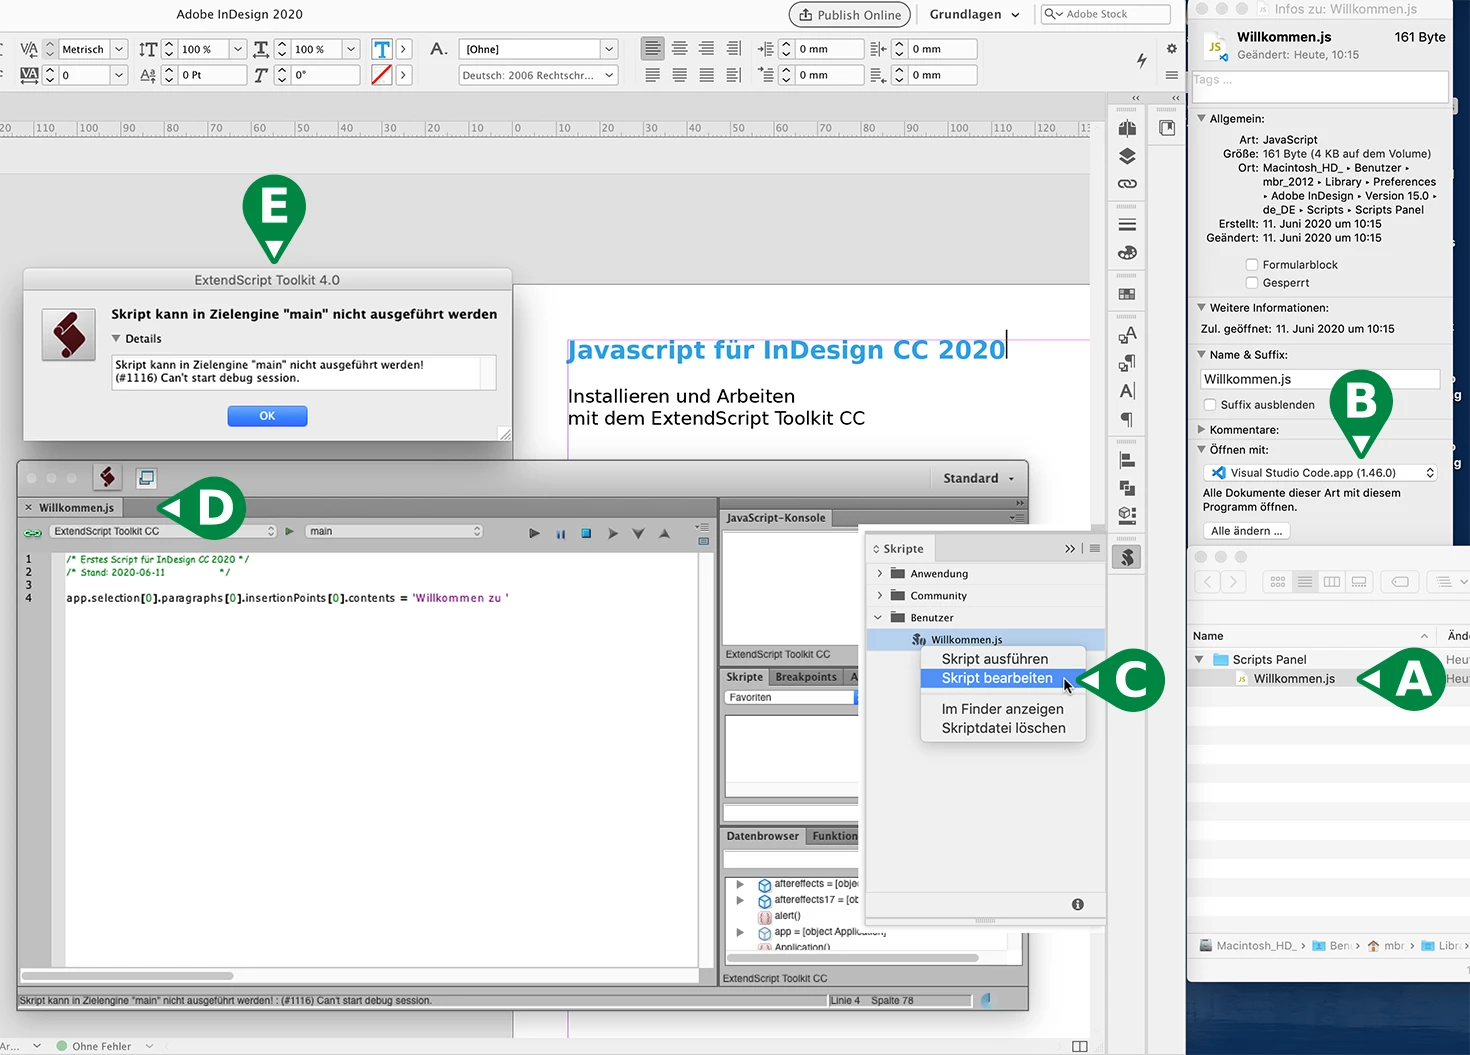Expand the Anwendung folder in Skripte panel

(x=880, y=573)
